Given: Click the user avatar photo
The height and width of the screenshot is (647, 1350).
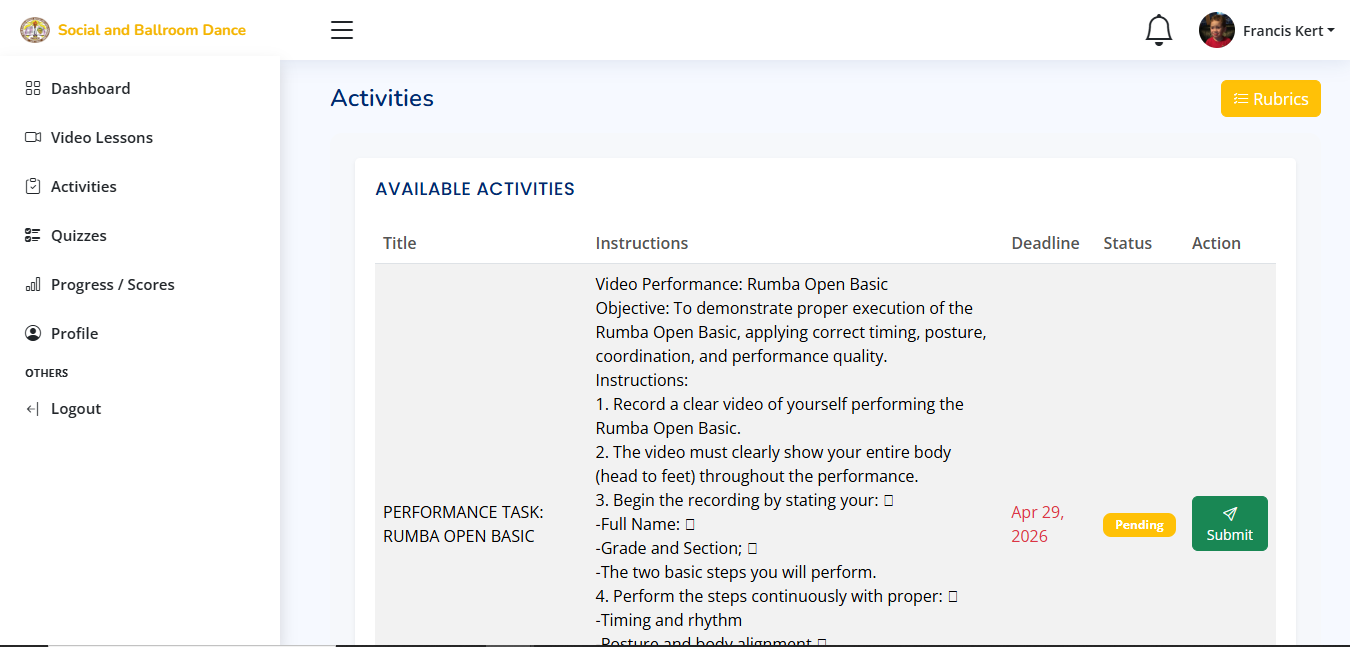Looking at the screenshot, I should (x=1216, y=30).
